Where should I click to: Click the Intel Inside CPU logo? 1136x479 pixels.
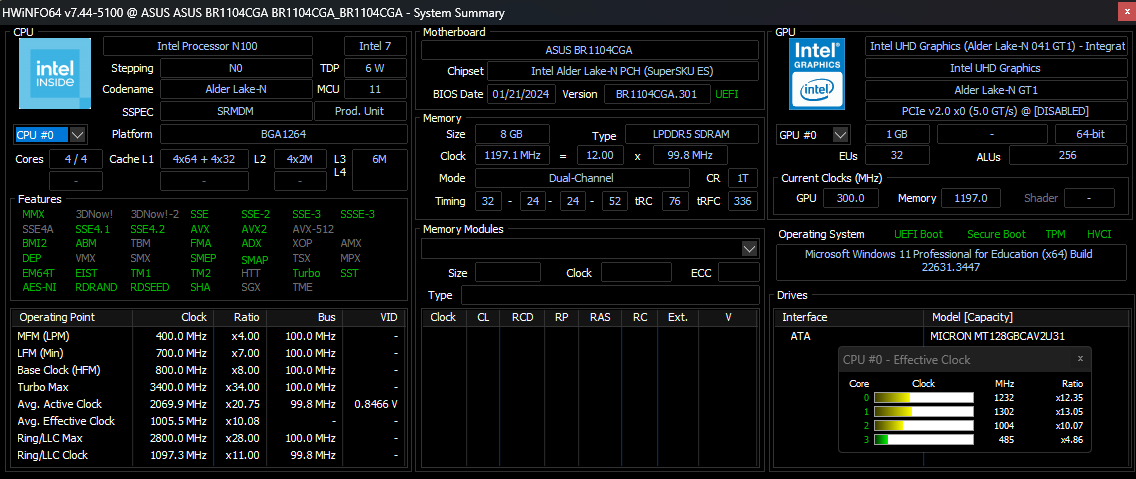[55, 73]
